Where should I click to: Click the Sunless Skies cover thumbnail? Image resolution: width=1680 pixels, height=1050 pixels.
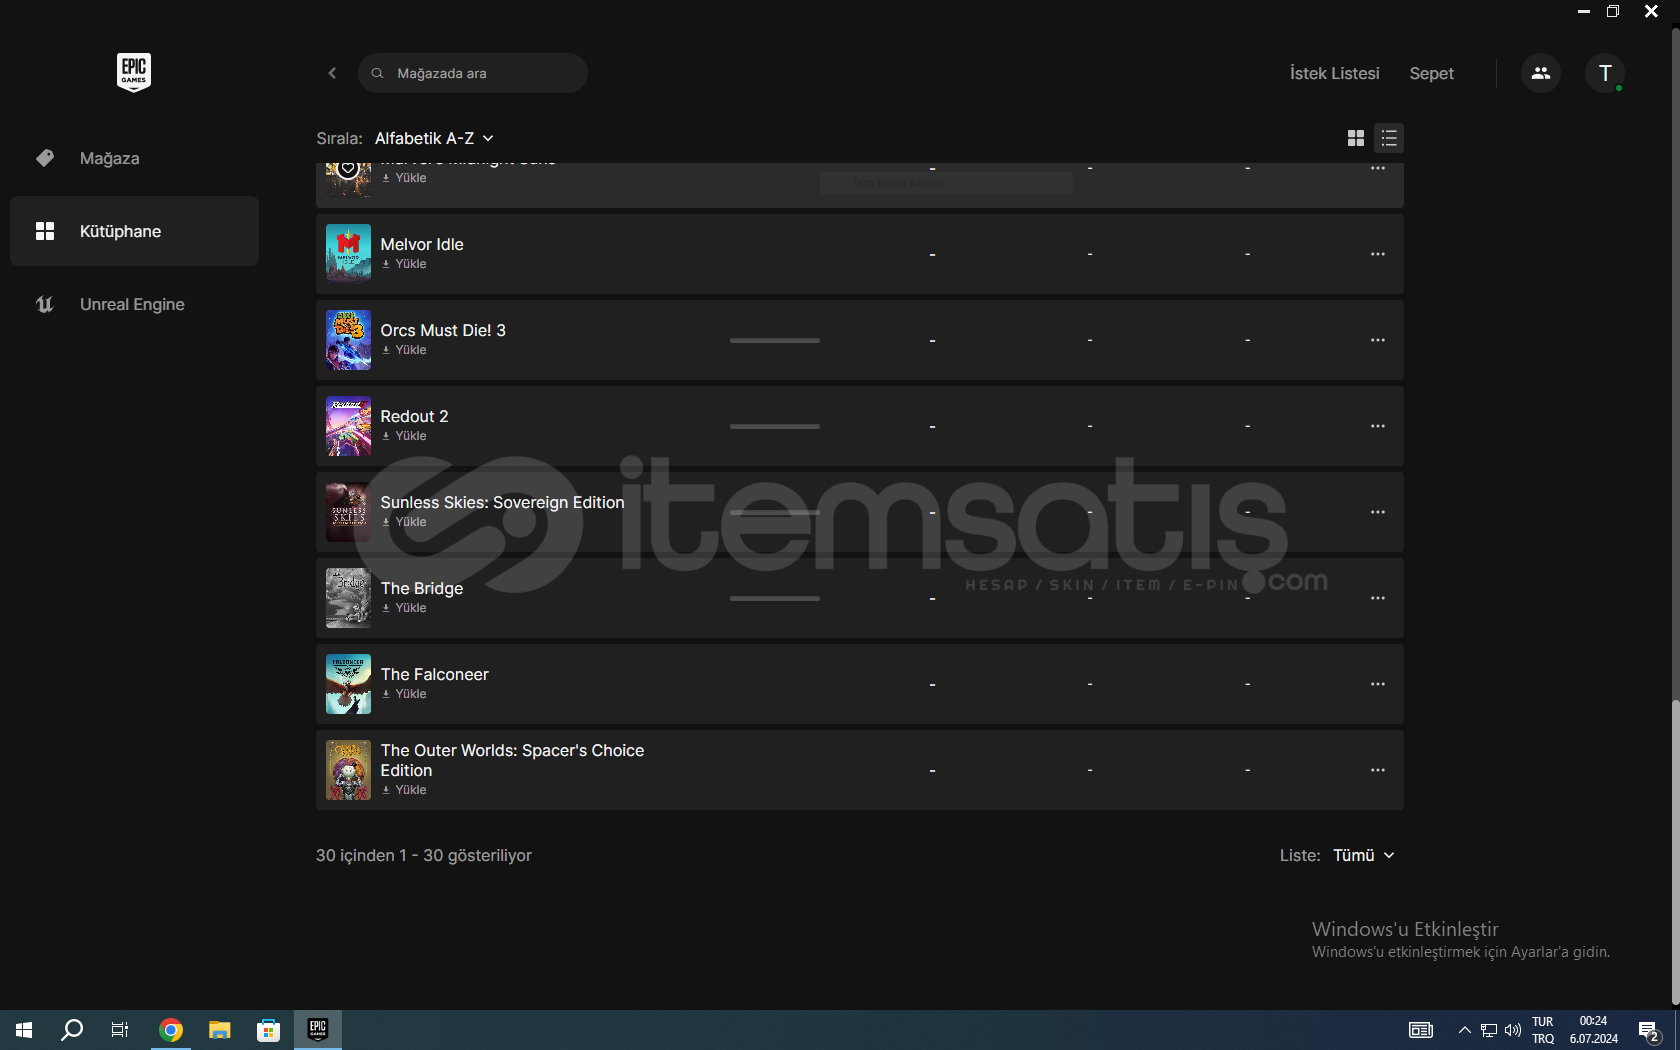pos(348,512)
